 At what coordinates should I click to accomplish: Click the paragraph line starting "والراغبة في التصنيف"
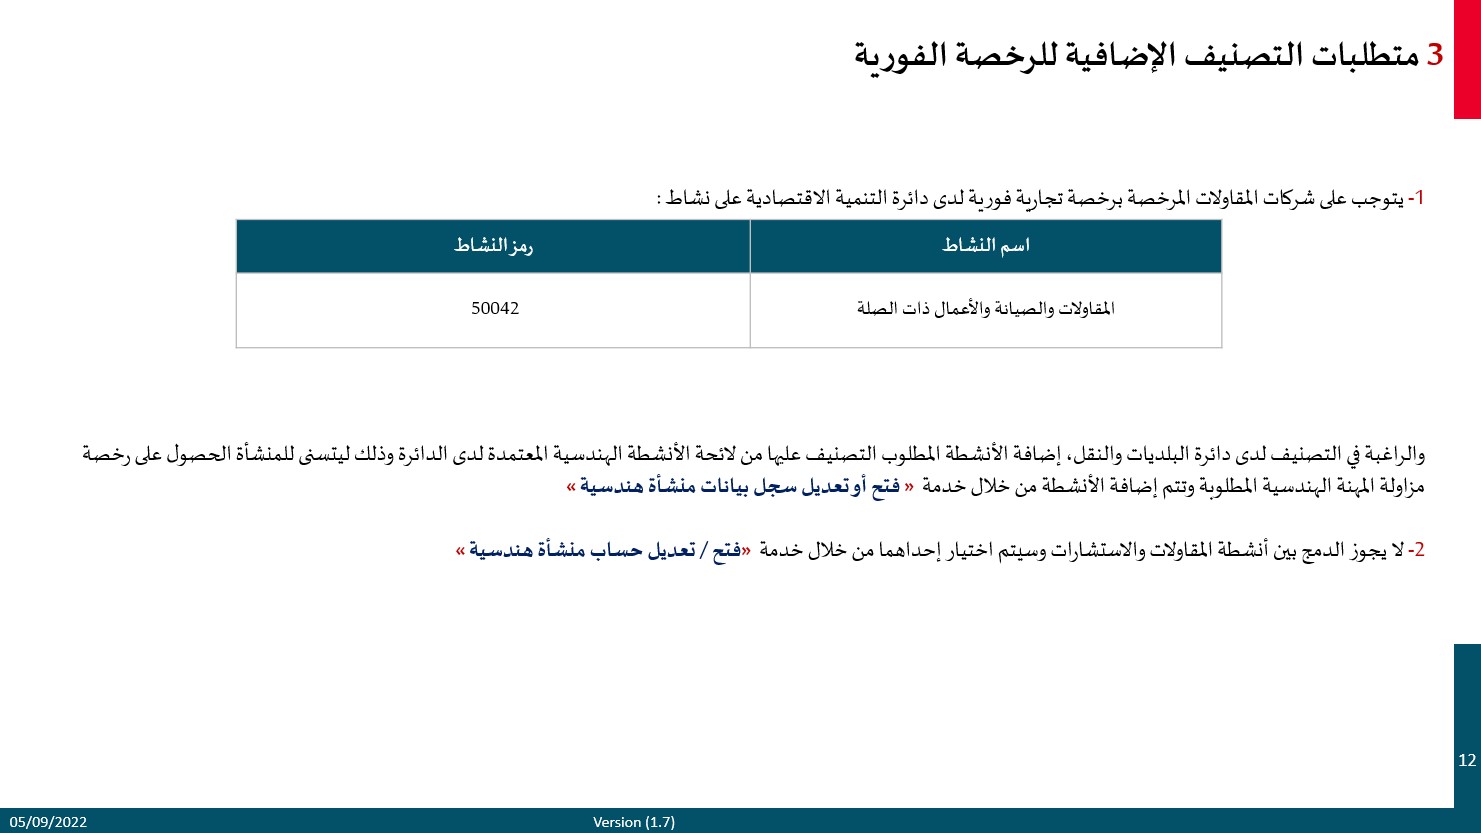[753, 455]
